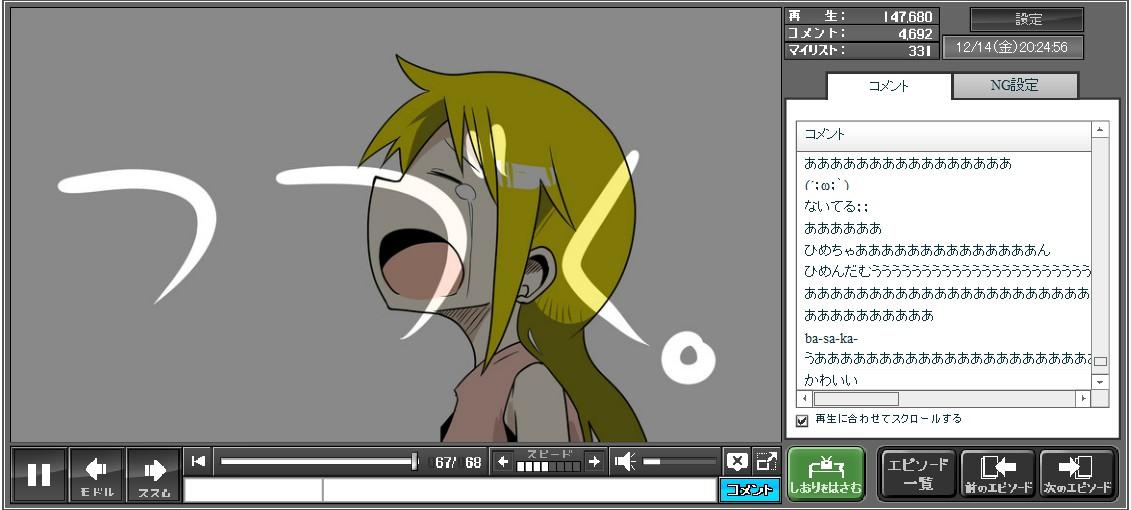
Task: Click the ススム forward arrow button
Action: 154,474
